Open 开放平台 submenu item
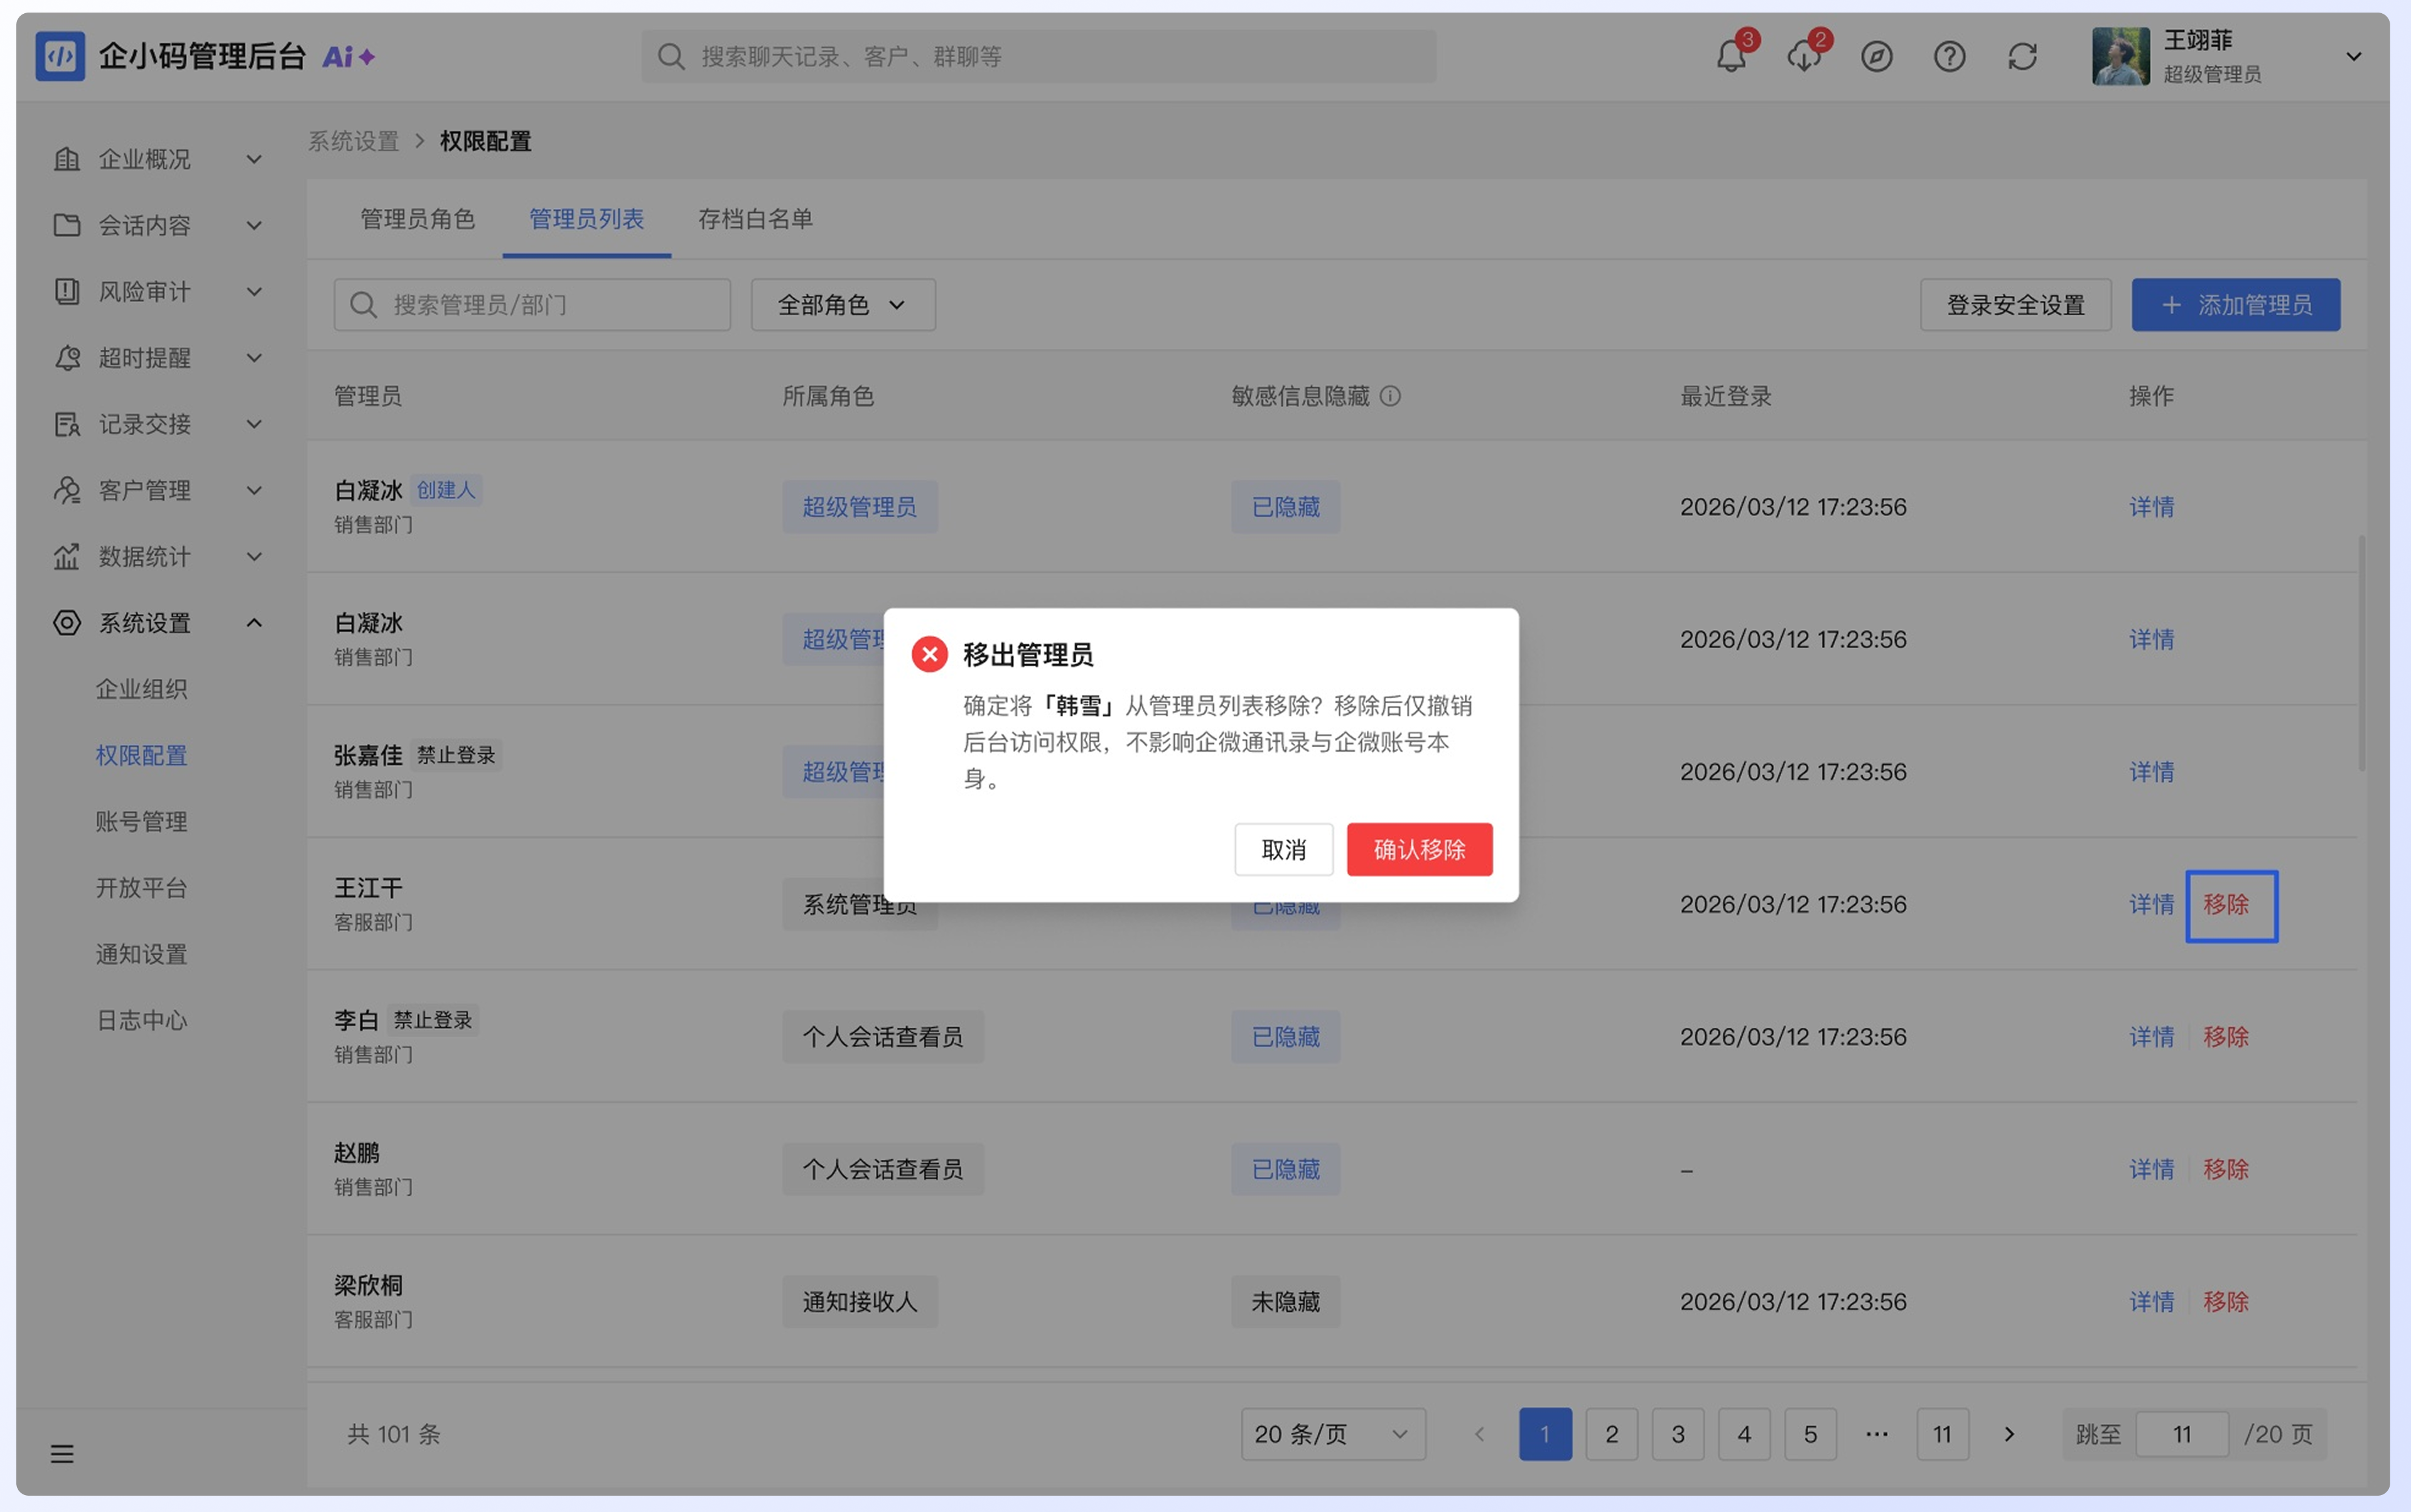The image size is (2411, 1512). tap(141, 888)
